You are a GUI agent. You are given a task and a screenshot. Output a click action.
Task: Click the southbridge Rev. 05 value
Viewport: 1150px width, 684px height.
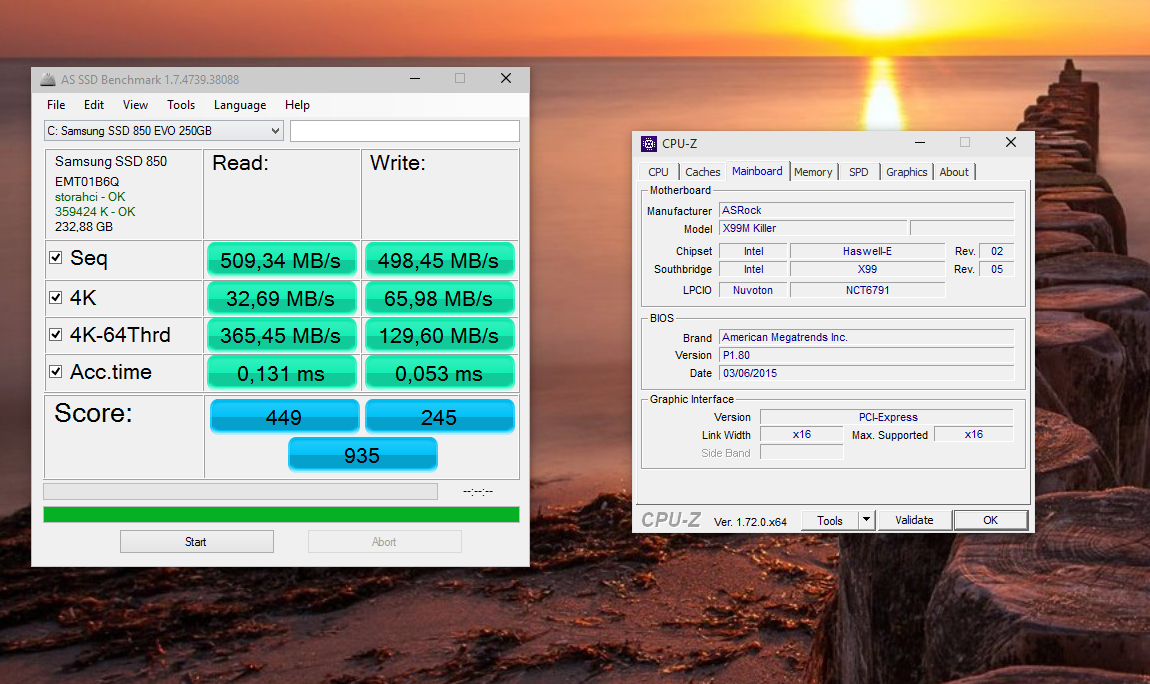pyautogui.click(x=997, y=269)
